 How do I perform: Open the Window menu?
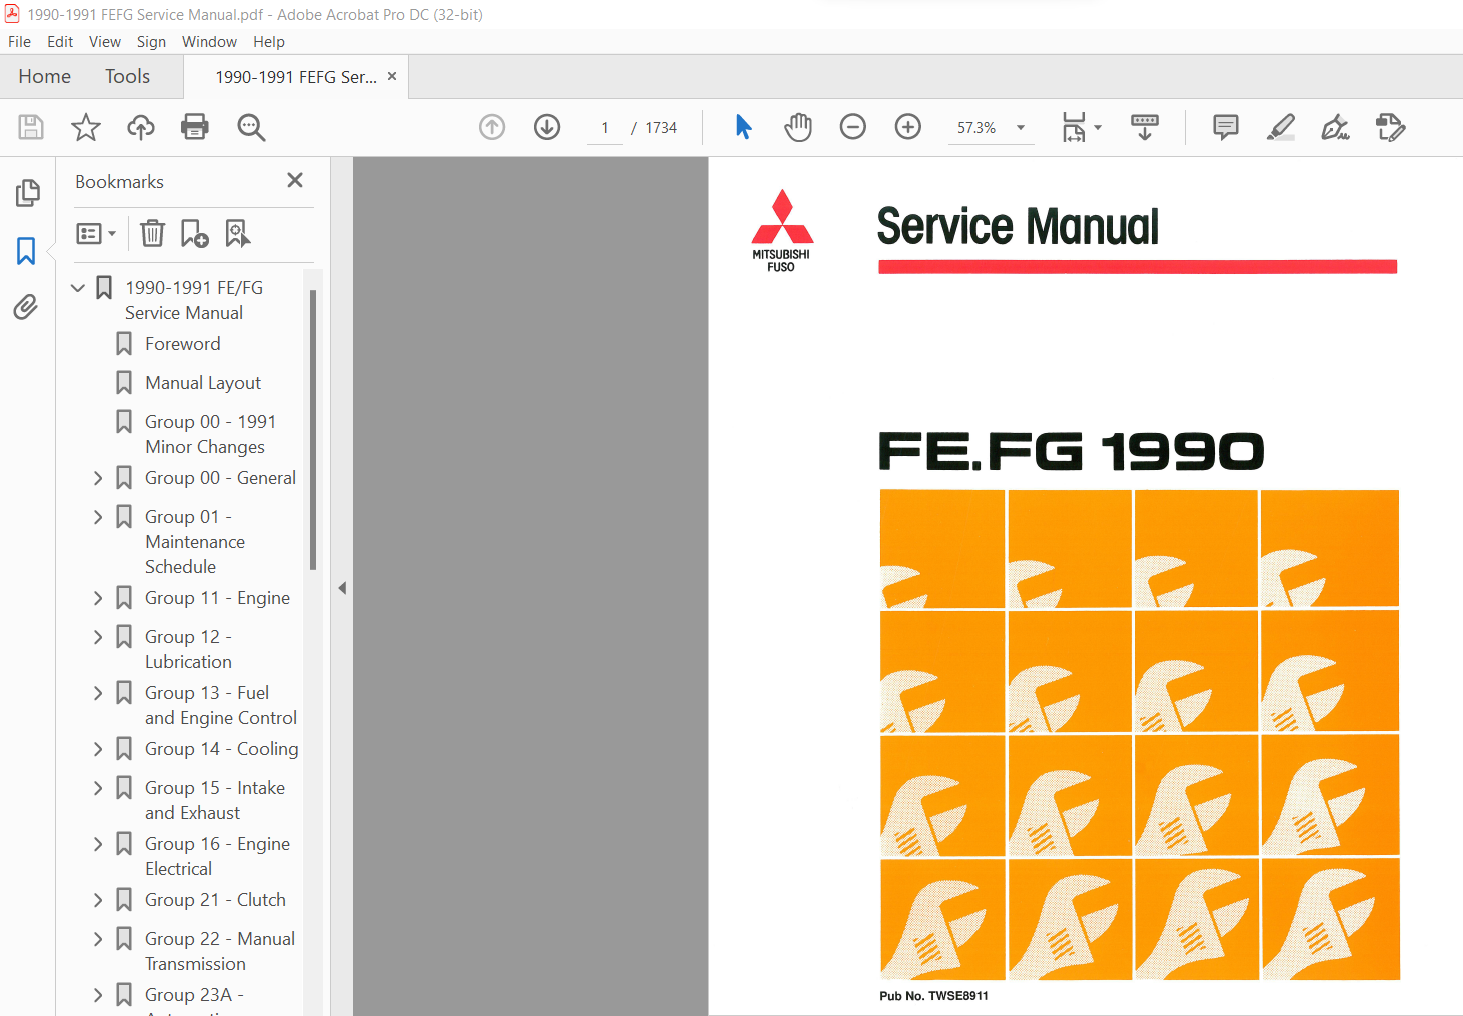pyautogui.click(x=209, y=42)
